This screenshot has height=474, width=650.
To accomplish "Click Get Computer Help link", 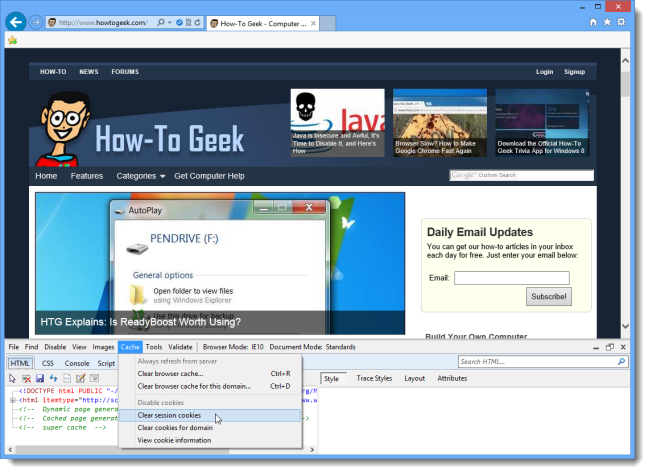I will coord(209,176).
